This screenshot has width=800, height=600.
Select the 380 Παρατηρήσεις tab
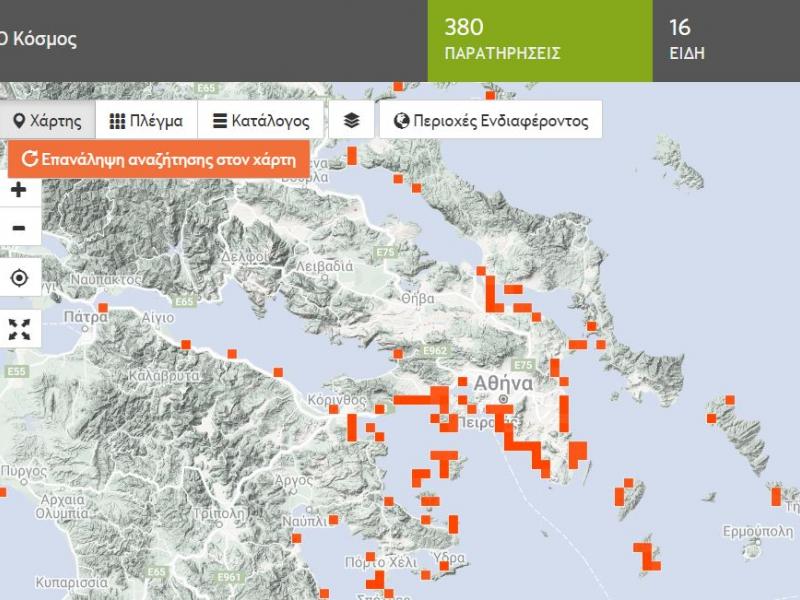tap(502, 40)
